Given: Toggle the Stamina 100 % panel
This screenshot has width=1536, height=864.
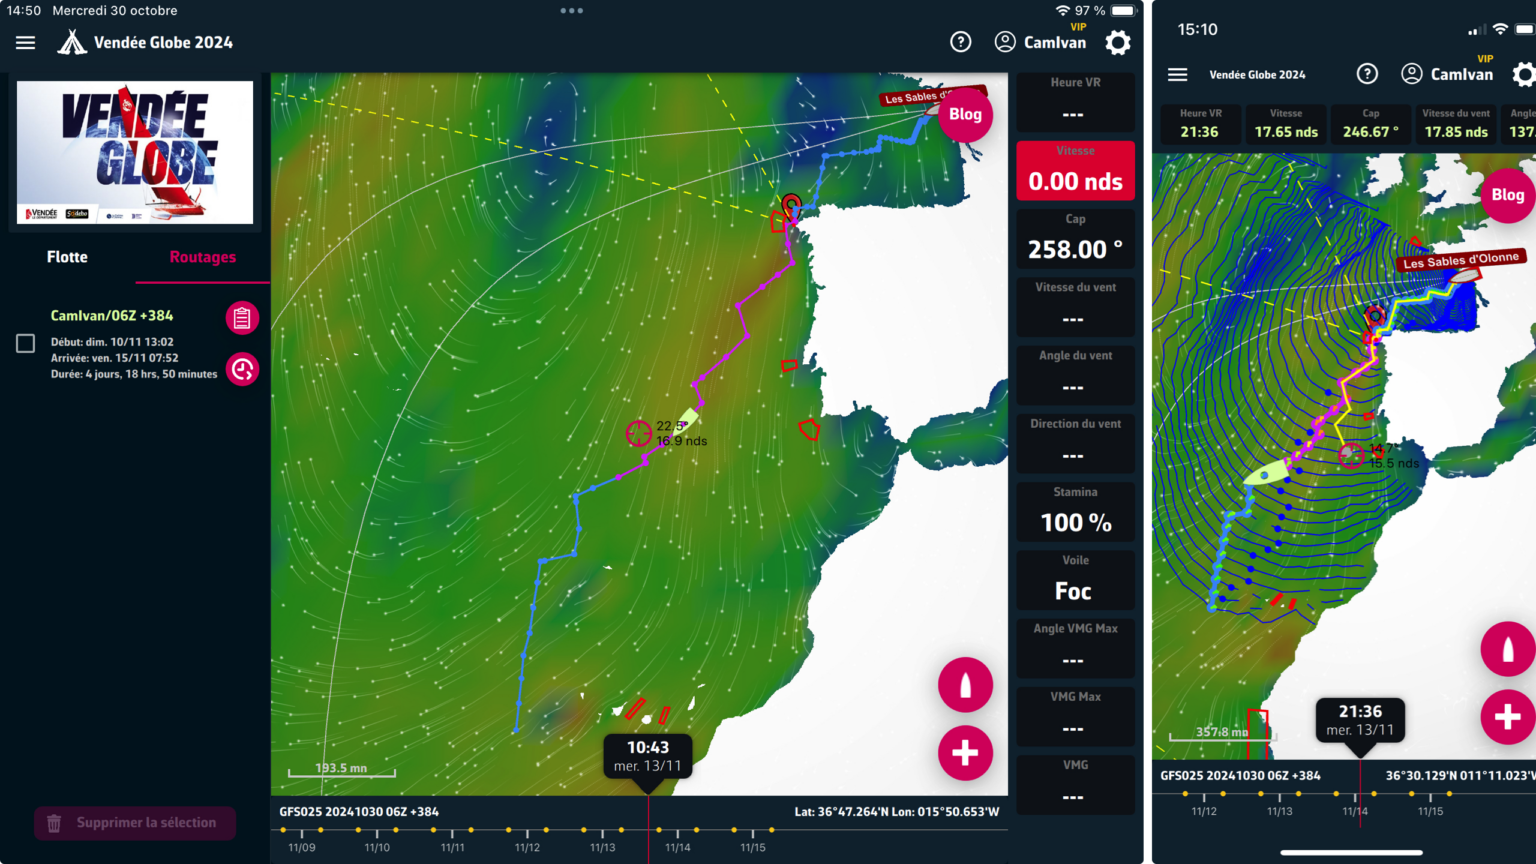Looking at the screenshot, I should (1075, 511).
